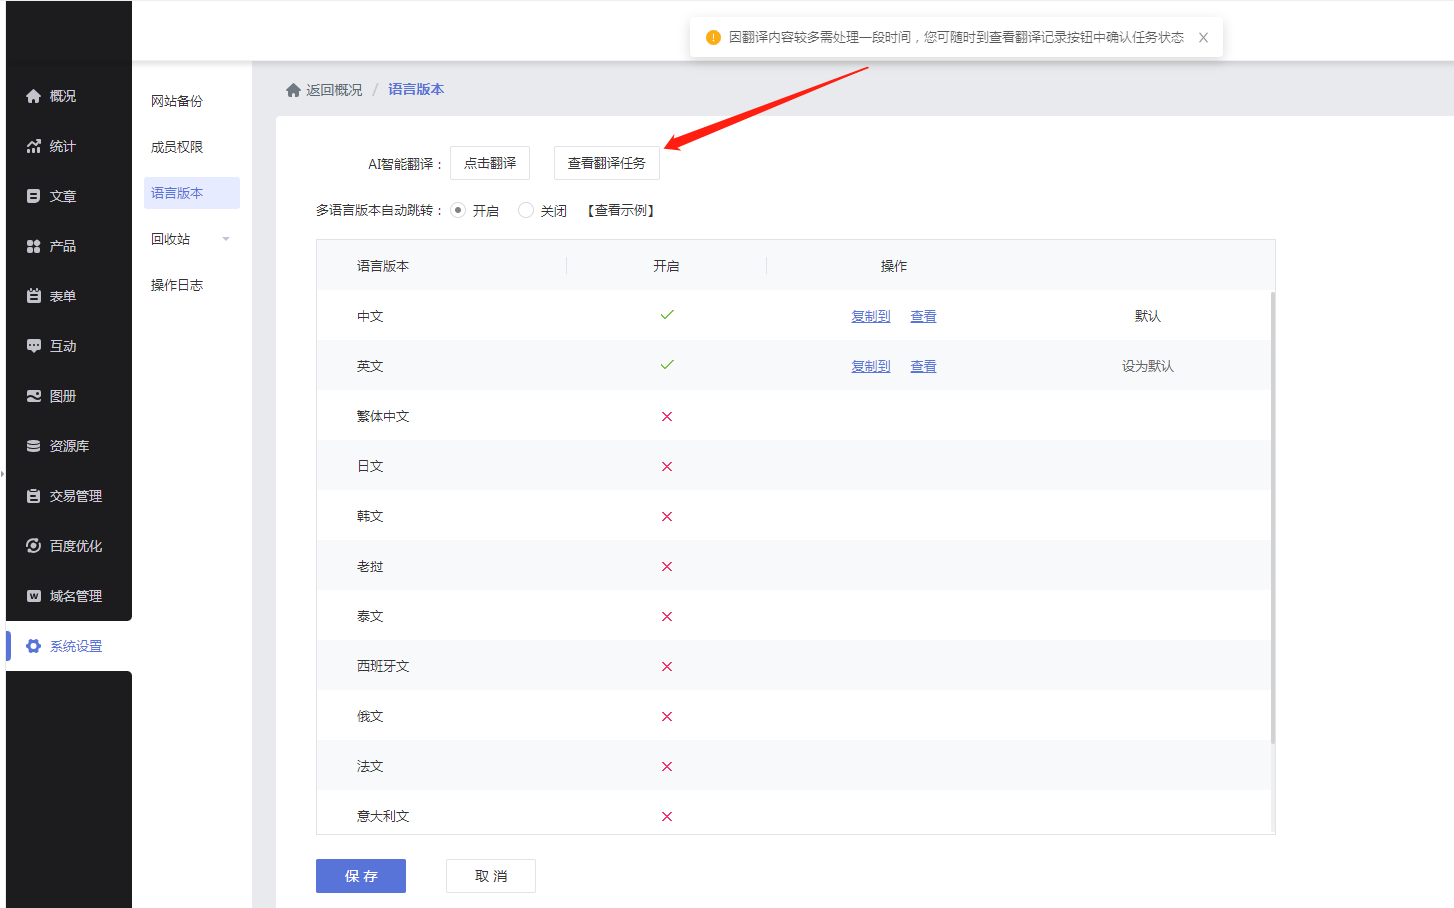Open the 产品 grid icon

pos(33,246)
